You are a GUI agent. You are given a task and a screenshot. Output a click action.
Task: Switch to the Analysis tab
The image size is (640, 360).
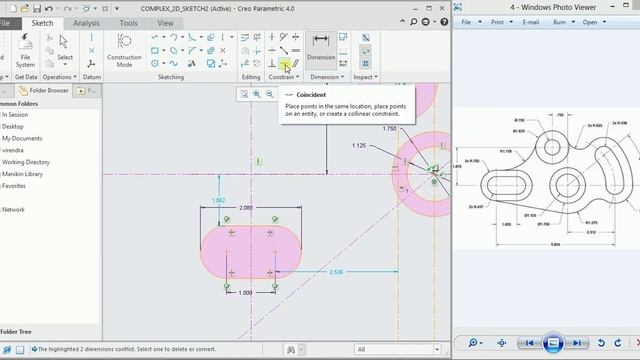(86, 23)
